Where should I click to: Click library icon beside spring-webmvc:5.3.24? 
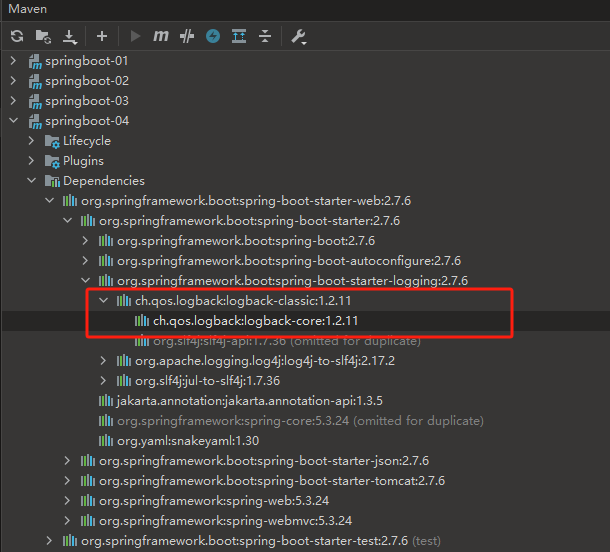click(88, 520)
